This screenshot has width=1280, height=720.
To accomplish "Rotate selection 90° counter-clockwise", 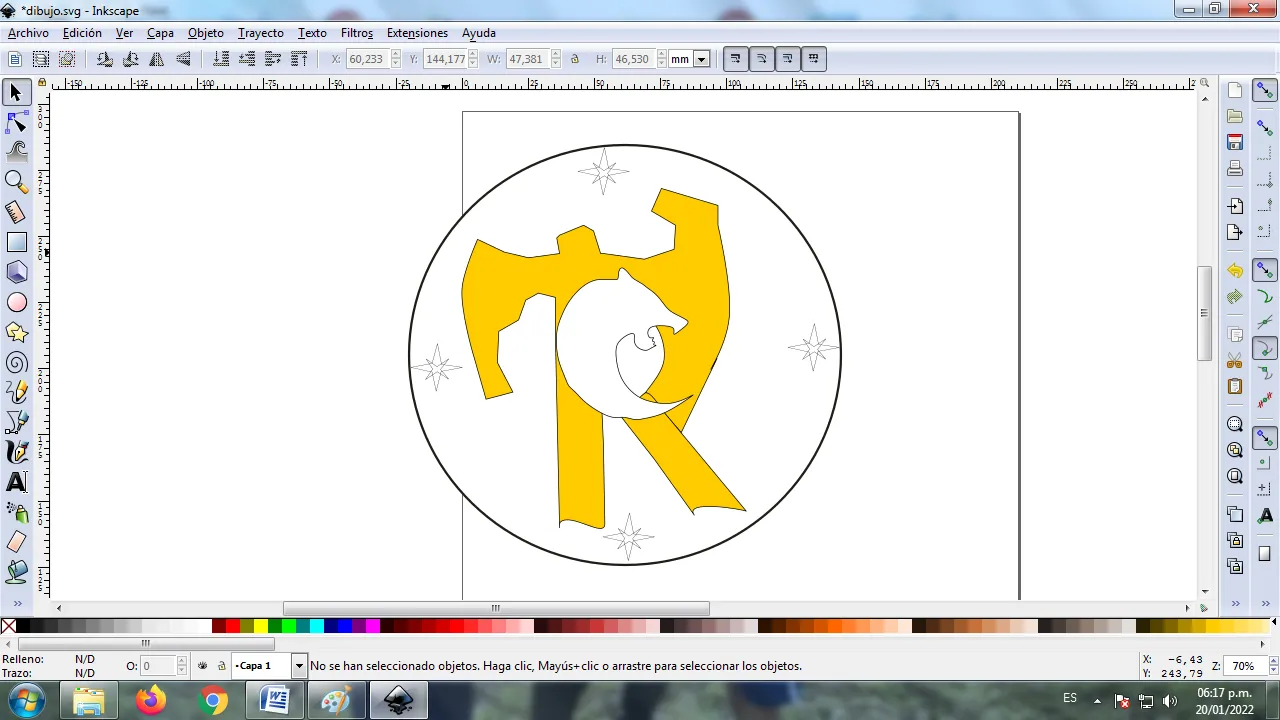I will click(x=104, y=59).
